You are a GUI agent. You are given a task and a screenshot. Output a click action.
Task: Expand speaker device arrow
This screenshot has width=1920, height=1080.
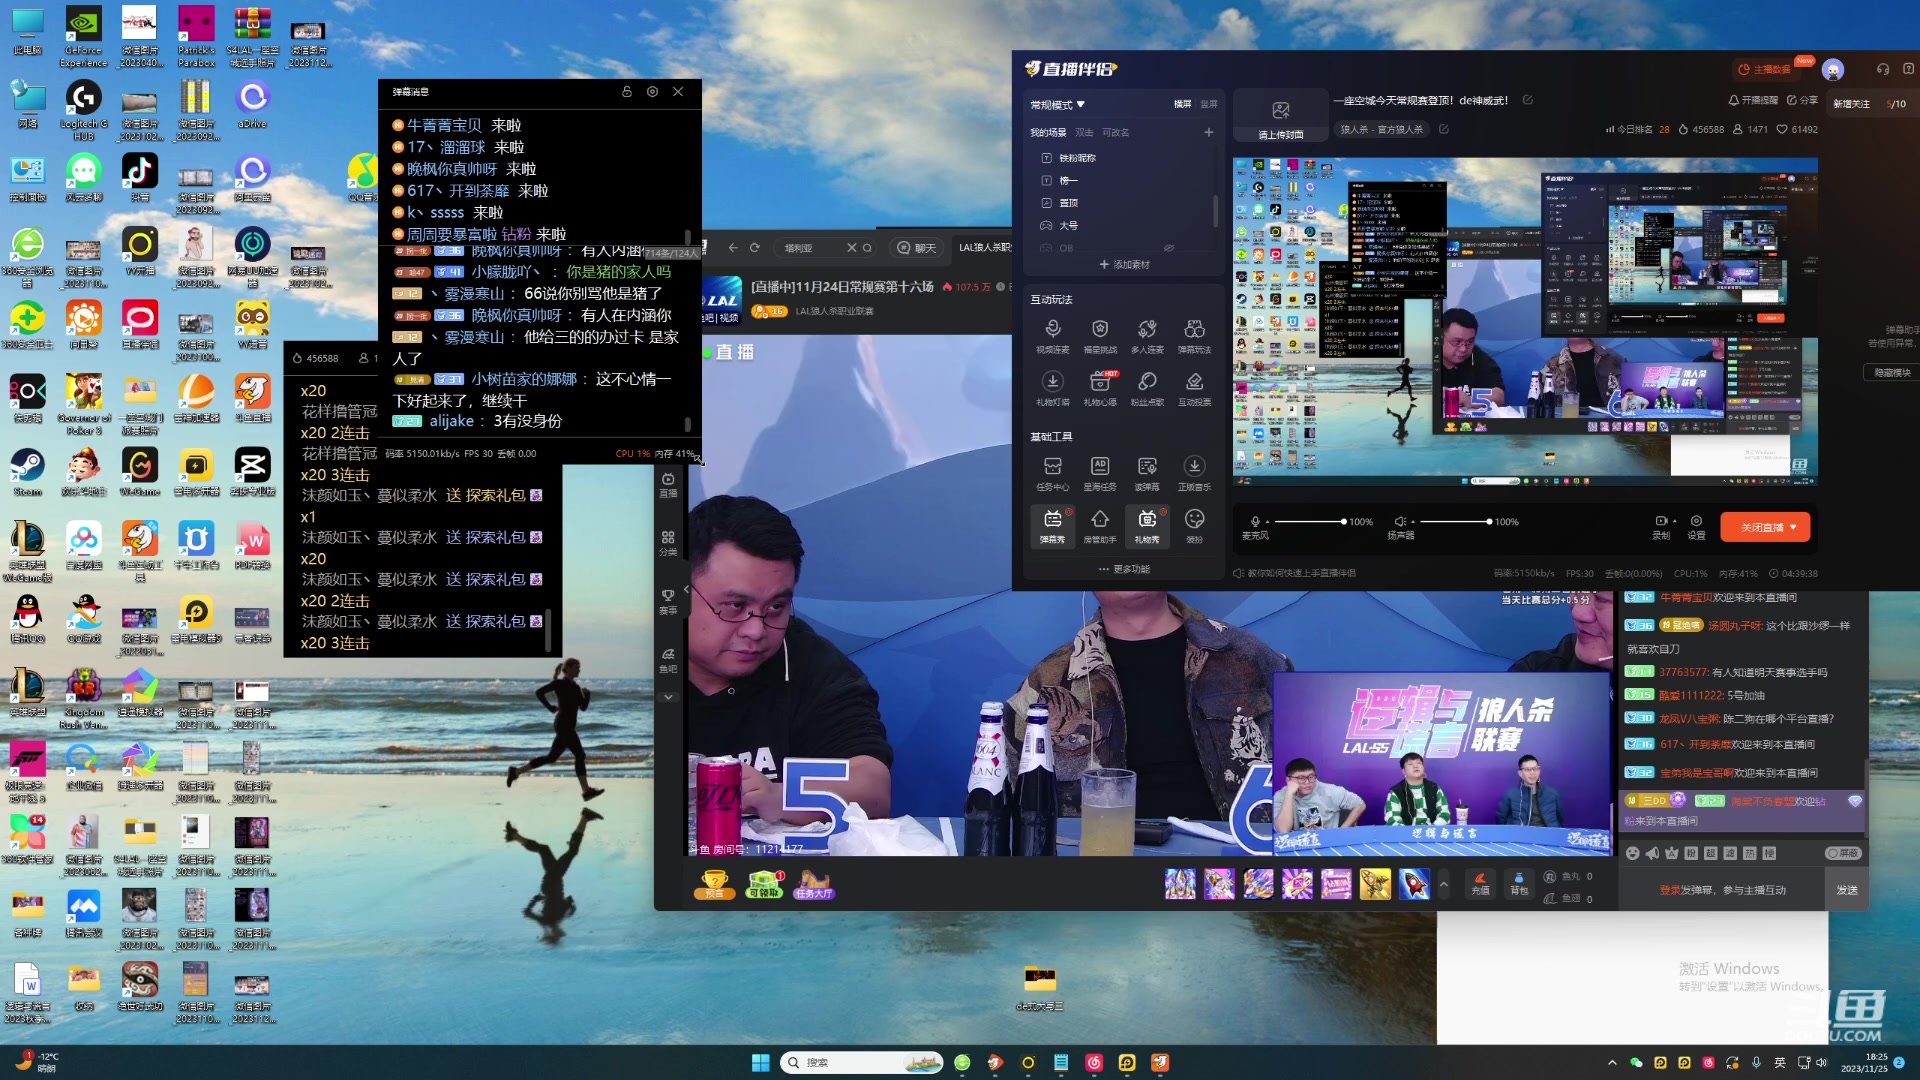[x=1413, y=522]
